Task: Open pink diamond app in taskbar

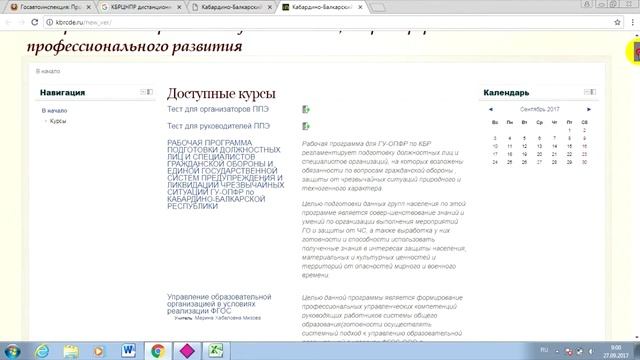Action: [x=187, y=351]
